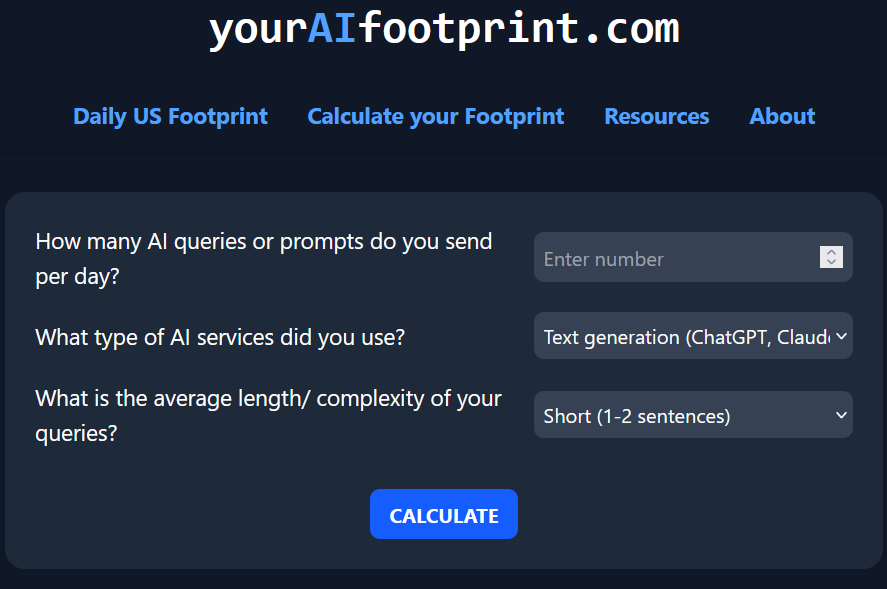Image resolution: width=887 pixels, height=589 pixels.
Task: Visit the About page
Action: pyautogui.click(x=782, y=116)
